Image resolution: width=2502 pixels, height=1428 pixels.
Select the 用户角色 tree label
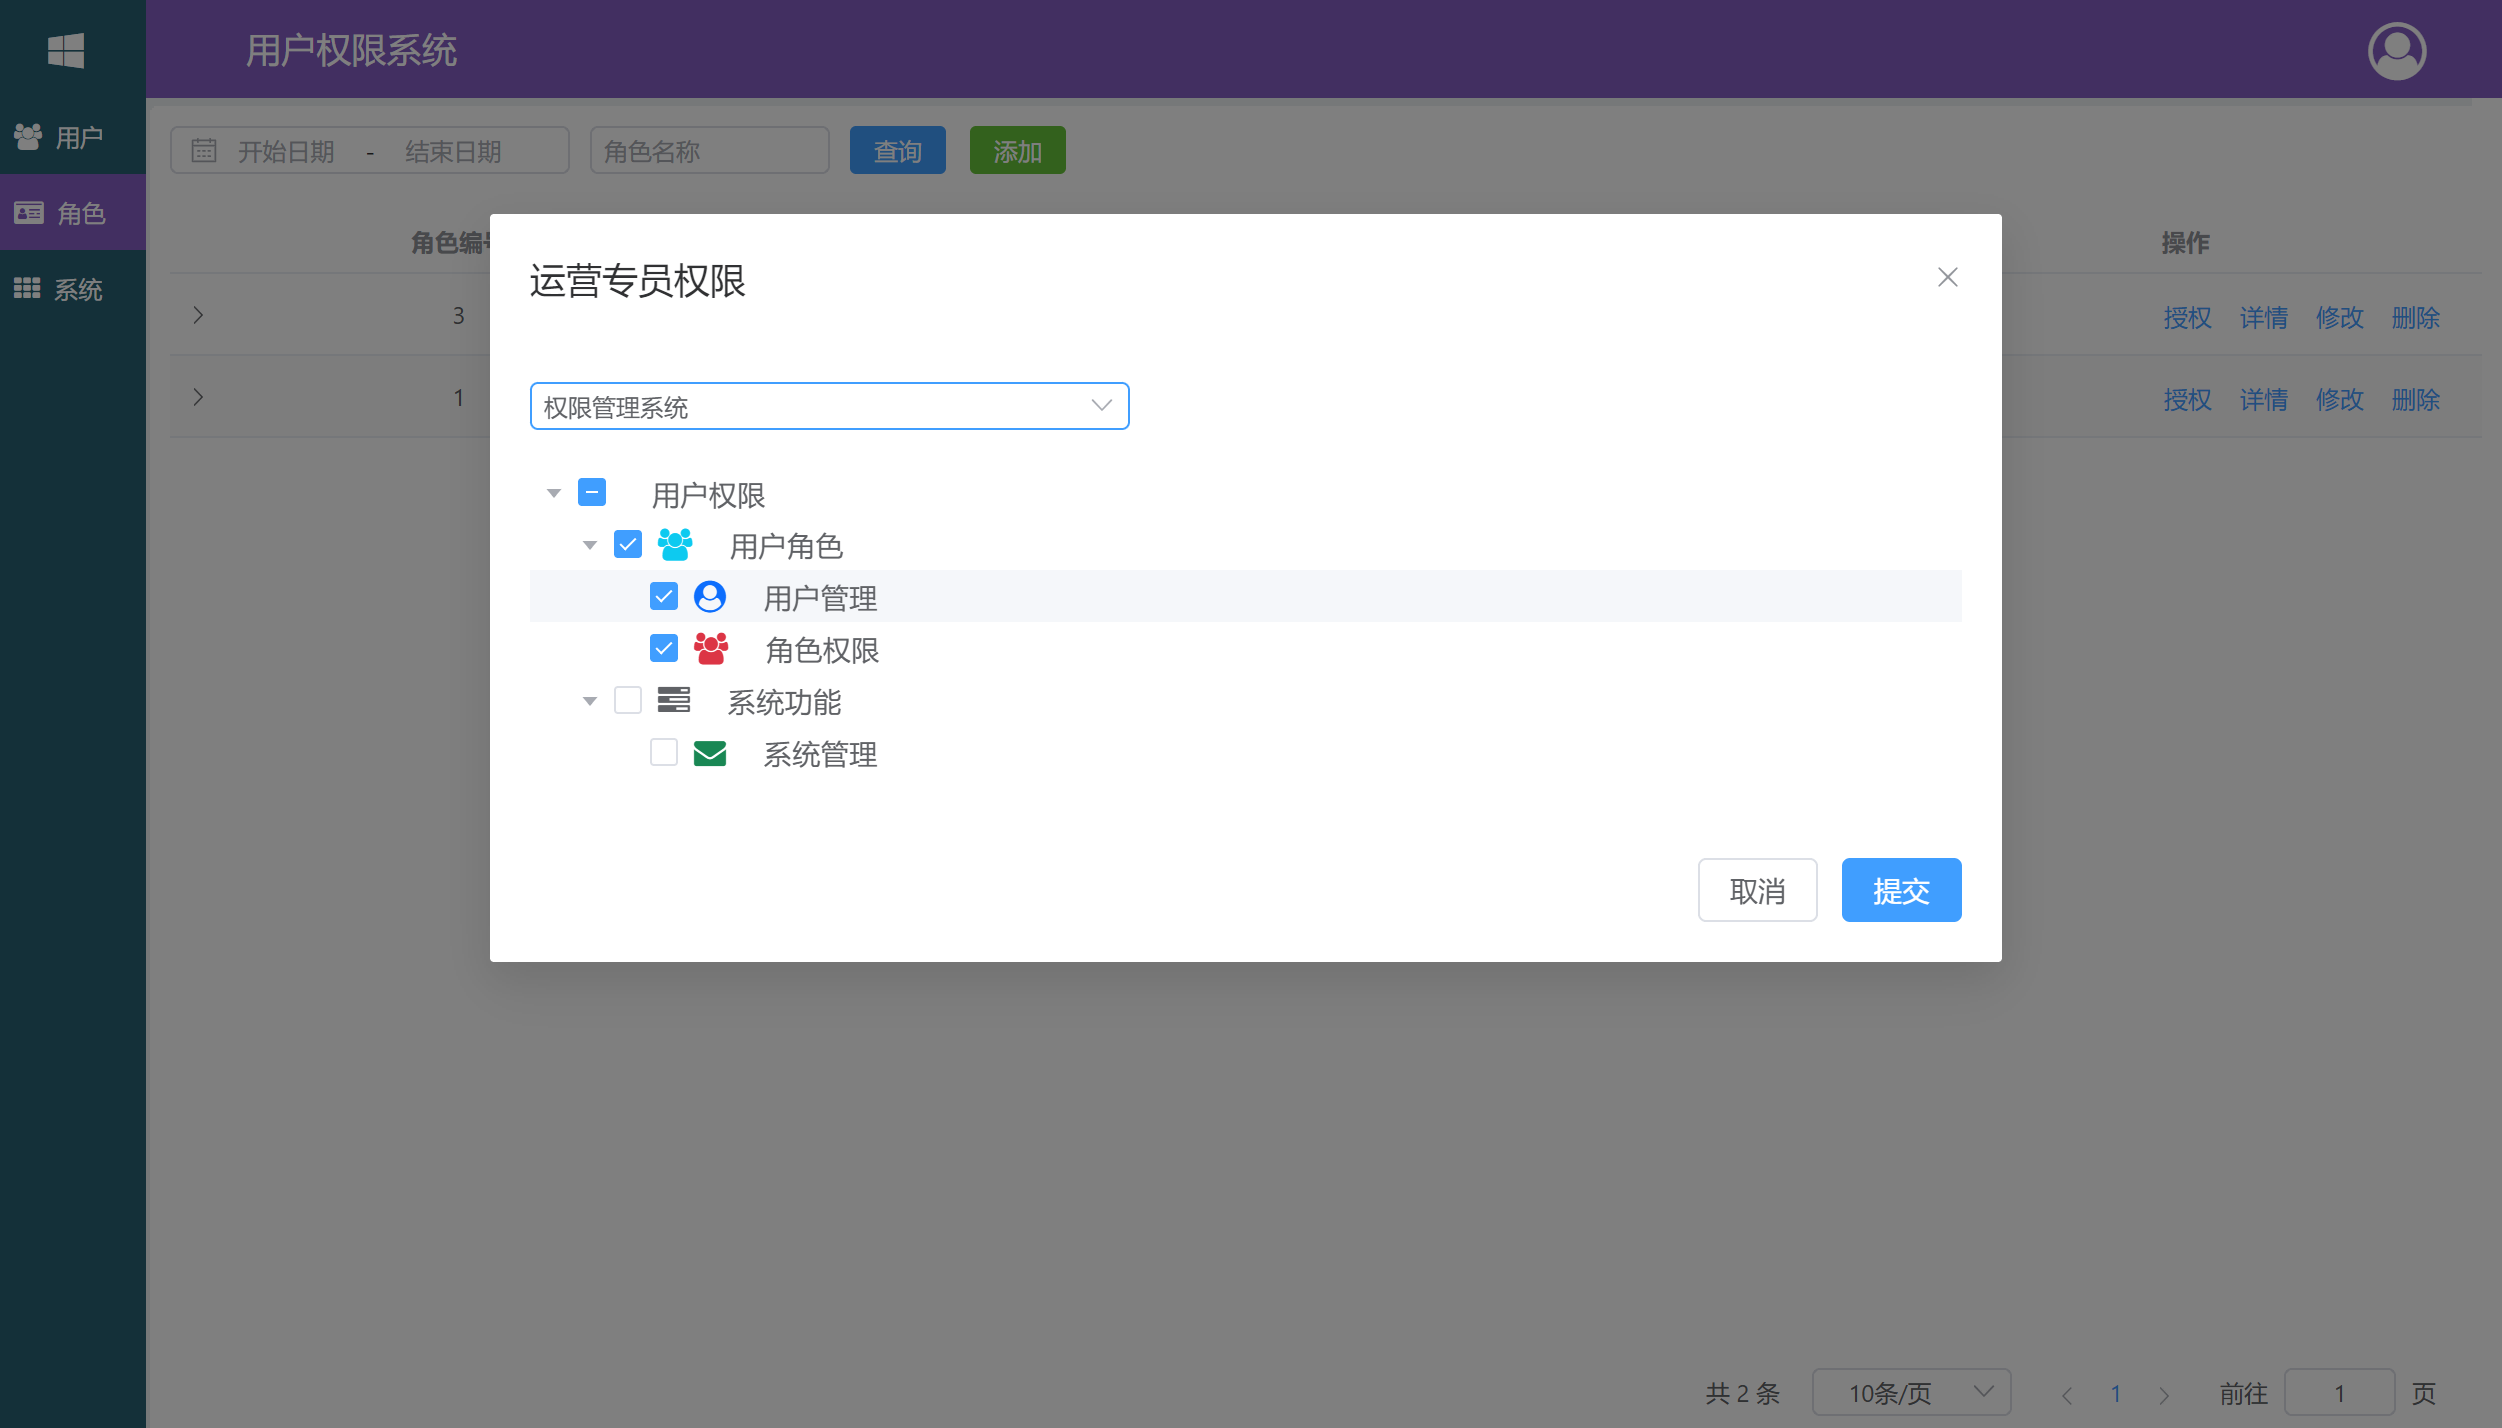point(786,546)
